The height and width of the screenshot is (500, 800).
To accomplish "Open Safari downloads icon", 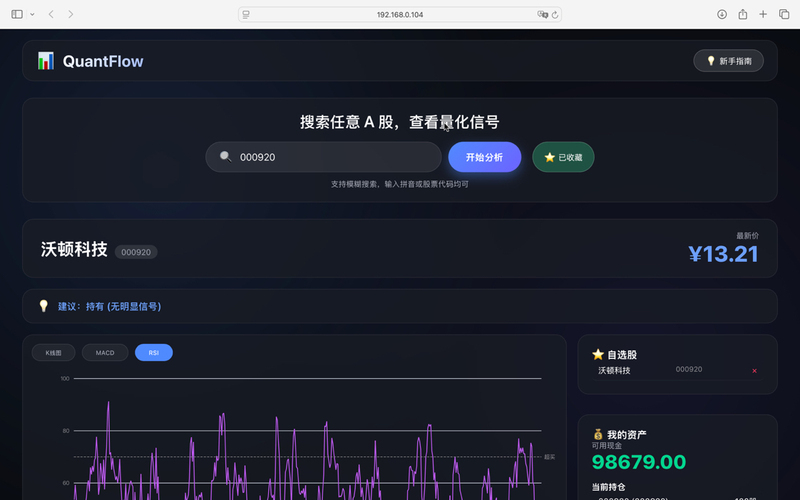I will click(x=721, y=14).
